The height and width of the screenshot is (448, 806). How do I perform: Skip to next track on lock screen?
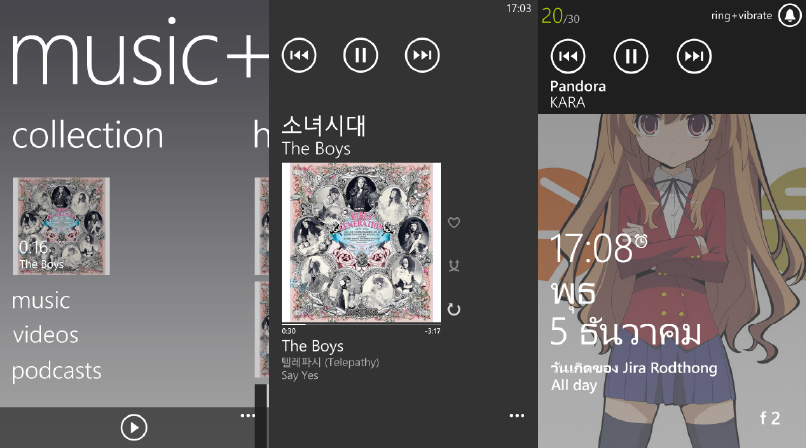694,56
